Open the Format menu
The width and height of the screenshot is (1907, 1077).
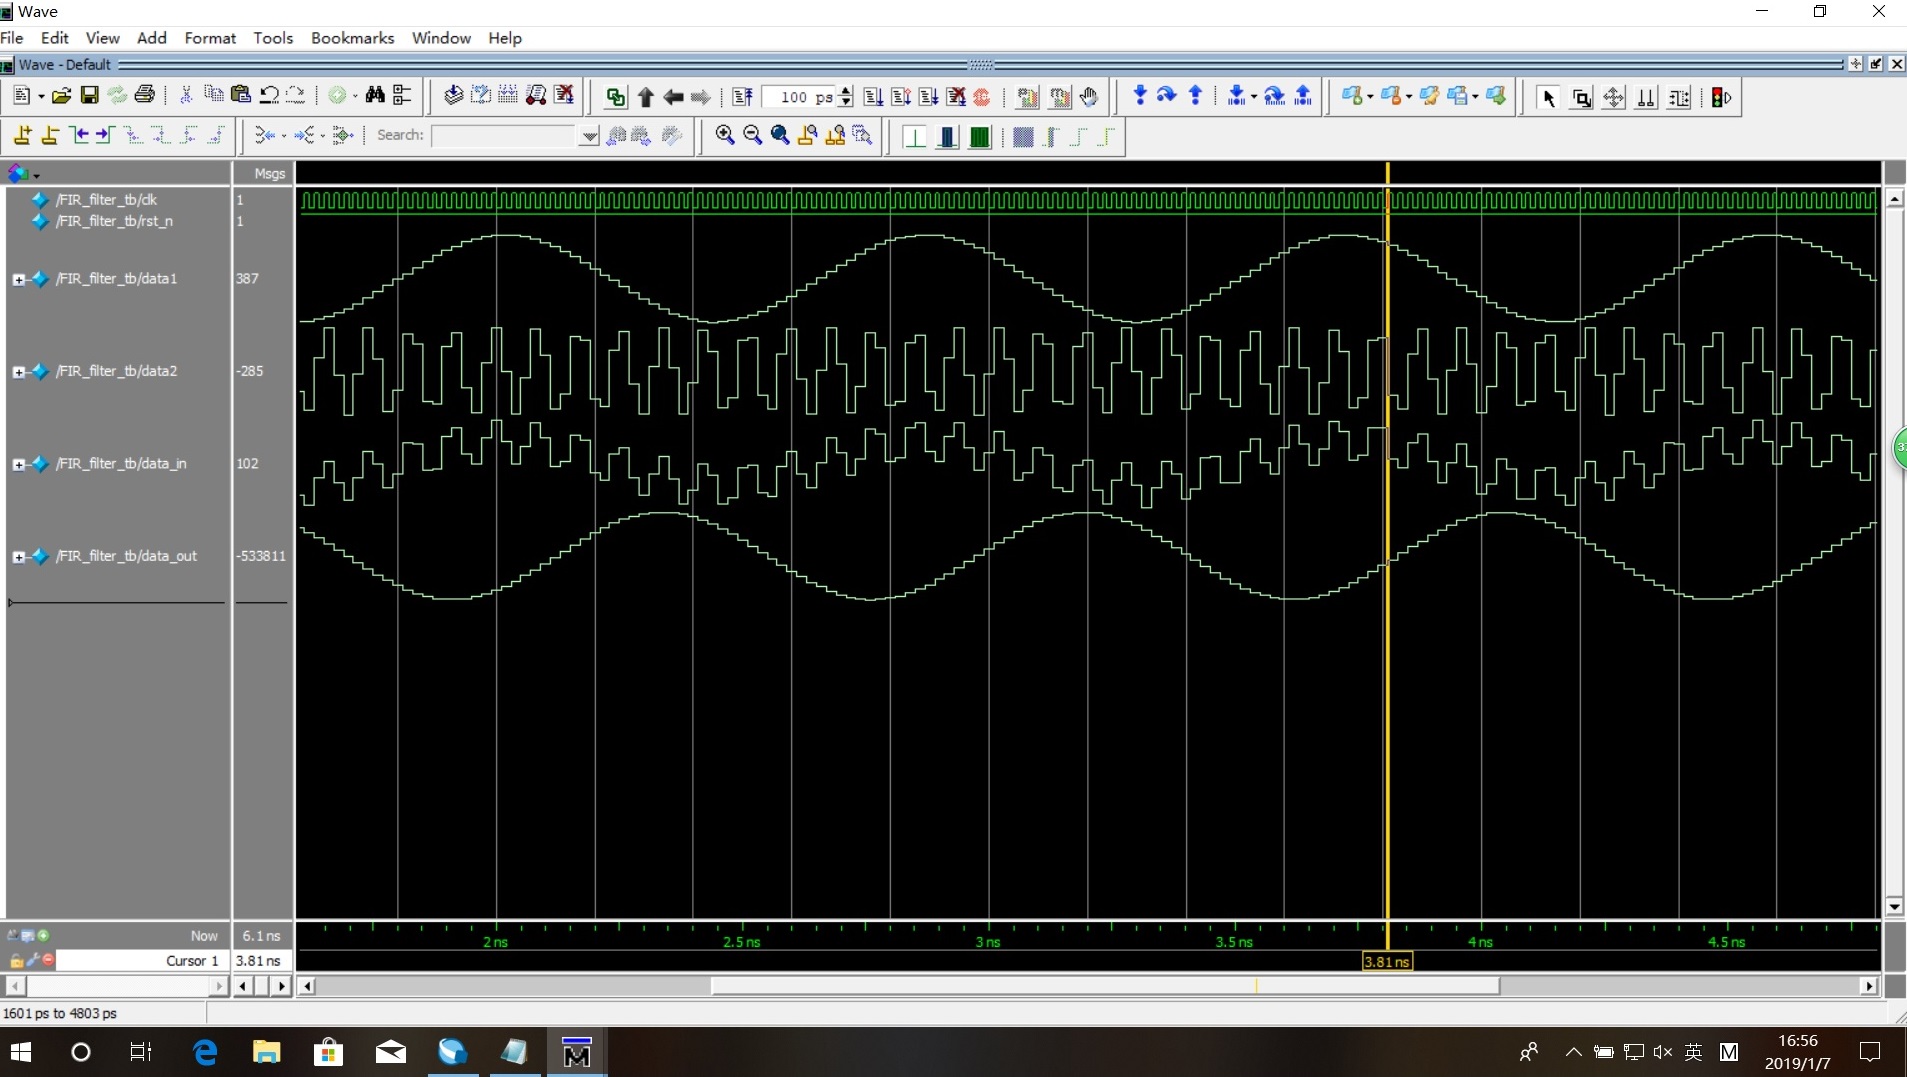[210, 38]
